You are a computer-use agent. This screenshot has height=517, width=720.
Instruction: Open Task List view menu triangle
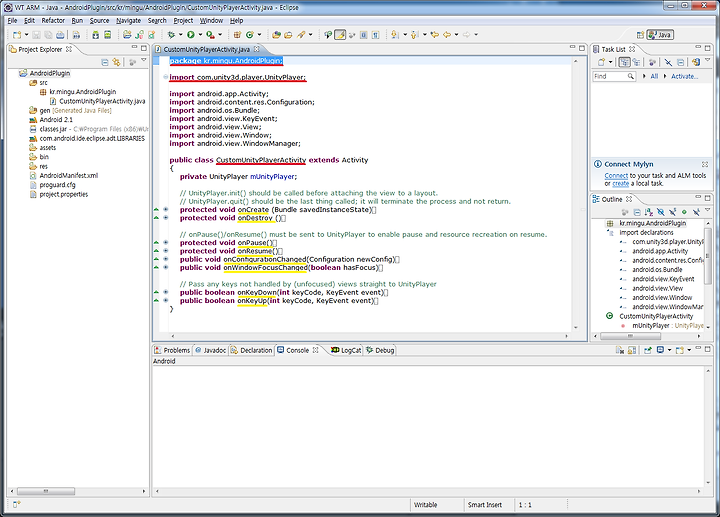pyautogui.click(x=708, y=60)
